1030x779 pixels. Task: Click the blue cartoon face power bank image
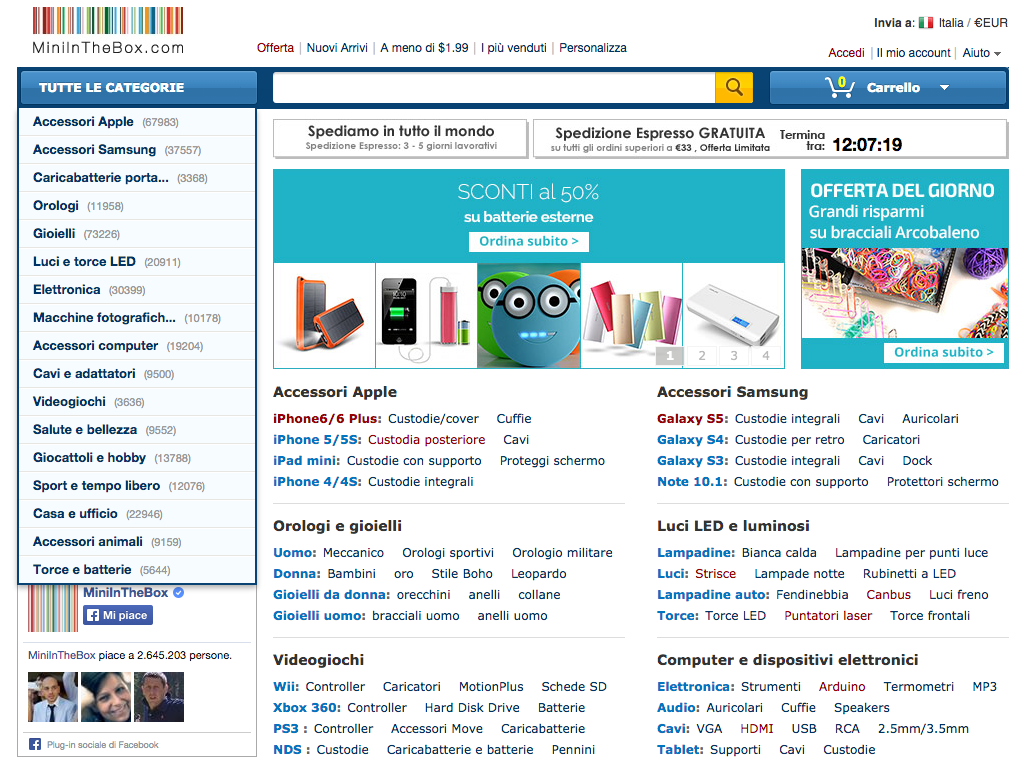click(x=529, y=315)
